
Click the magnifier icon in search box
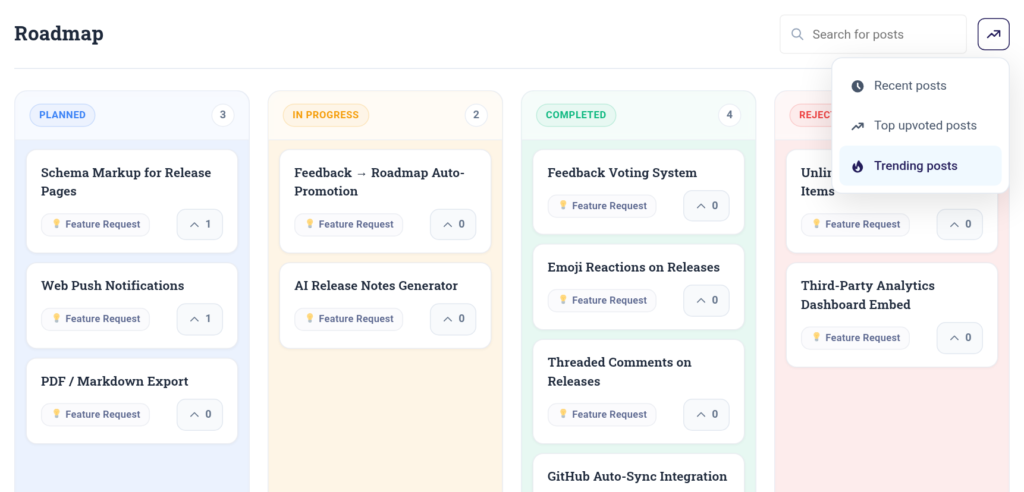tap(797, 34)
